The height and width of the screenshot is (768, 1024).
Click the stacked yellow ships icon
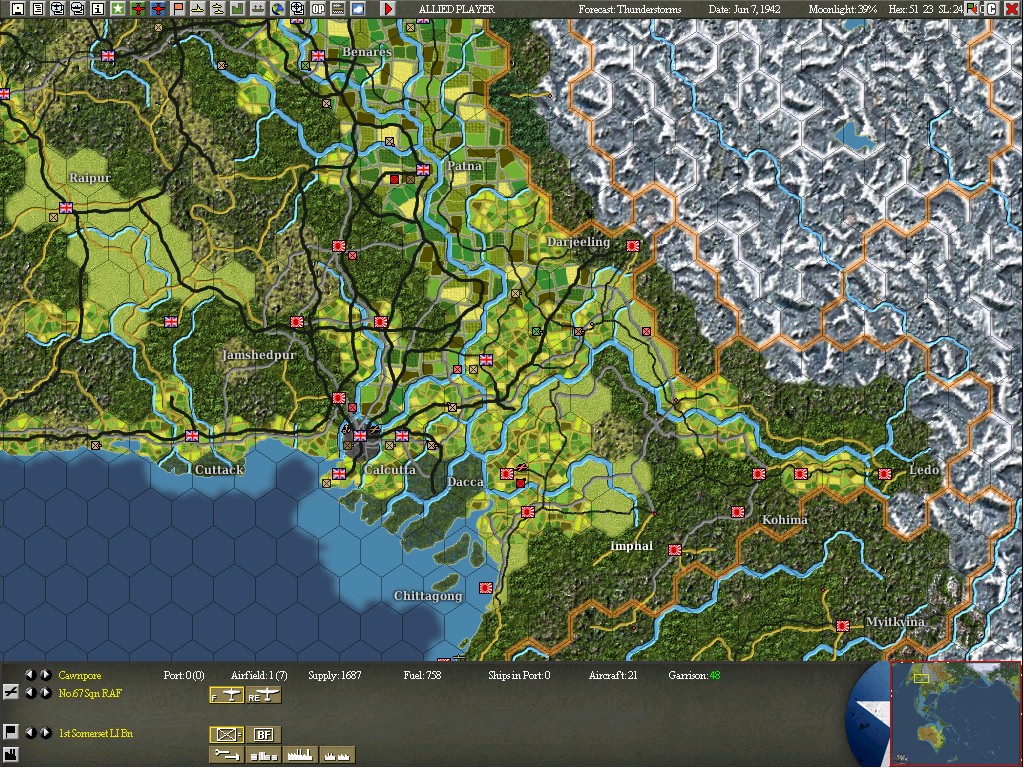(x=217, y=8)
